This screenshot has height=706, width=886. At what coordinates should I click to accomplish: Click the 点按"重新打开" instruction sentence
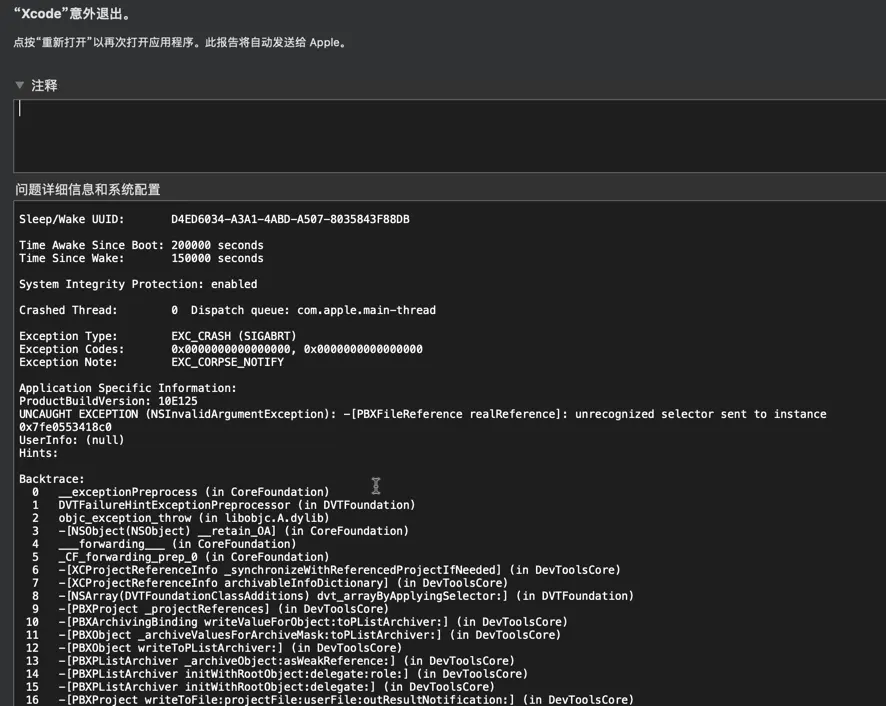[x=180, y=42]
